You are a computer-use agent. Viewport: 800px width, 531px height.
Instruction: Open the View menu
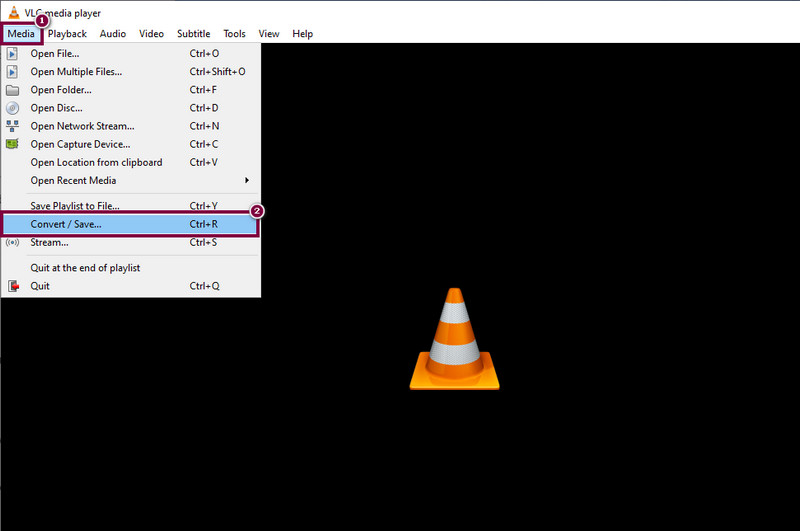click(x=268, y=34)
